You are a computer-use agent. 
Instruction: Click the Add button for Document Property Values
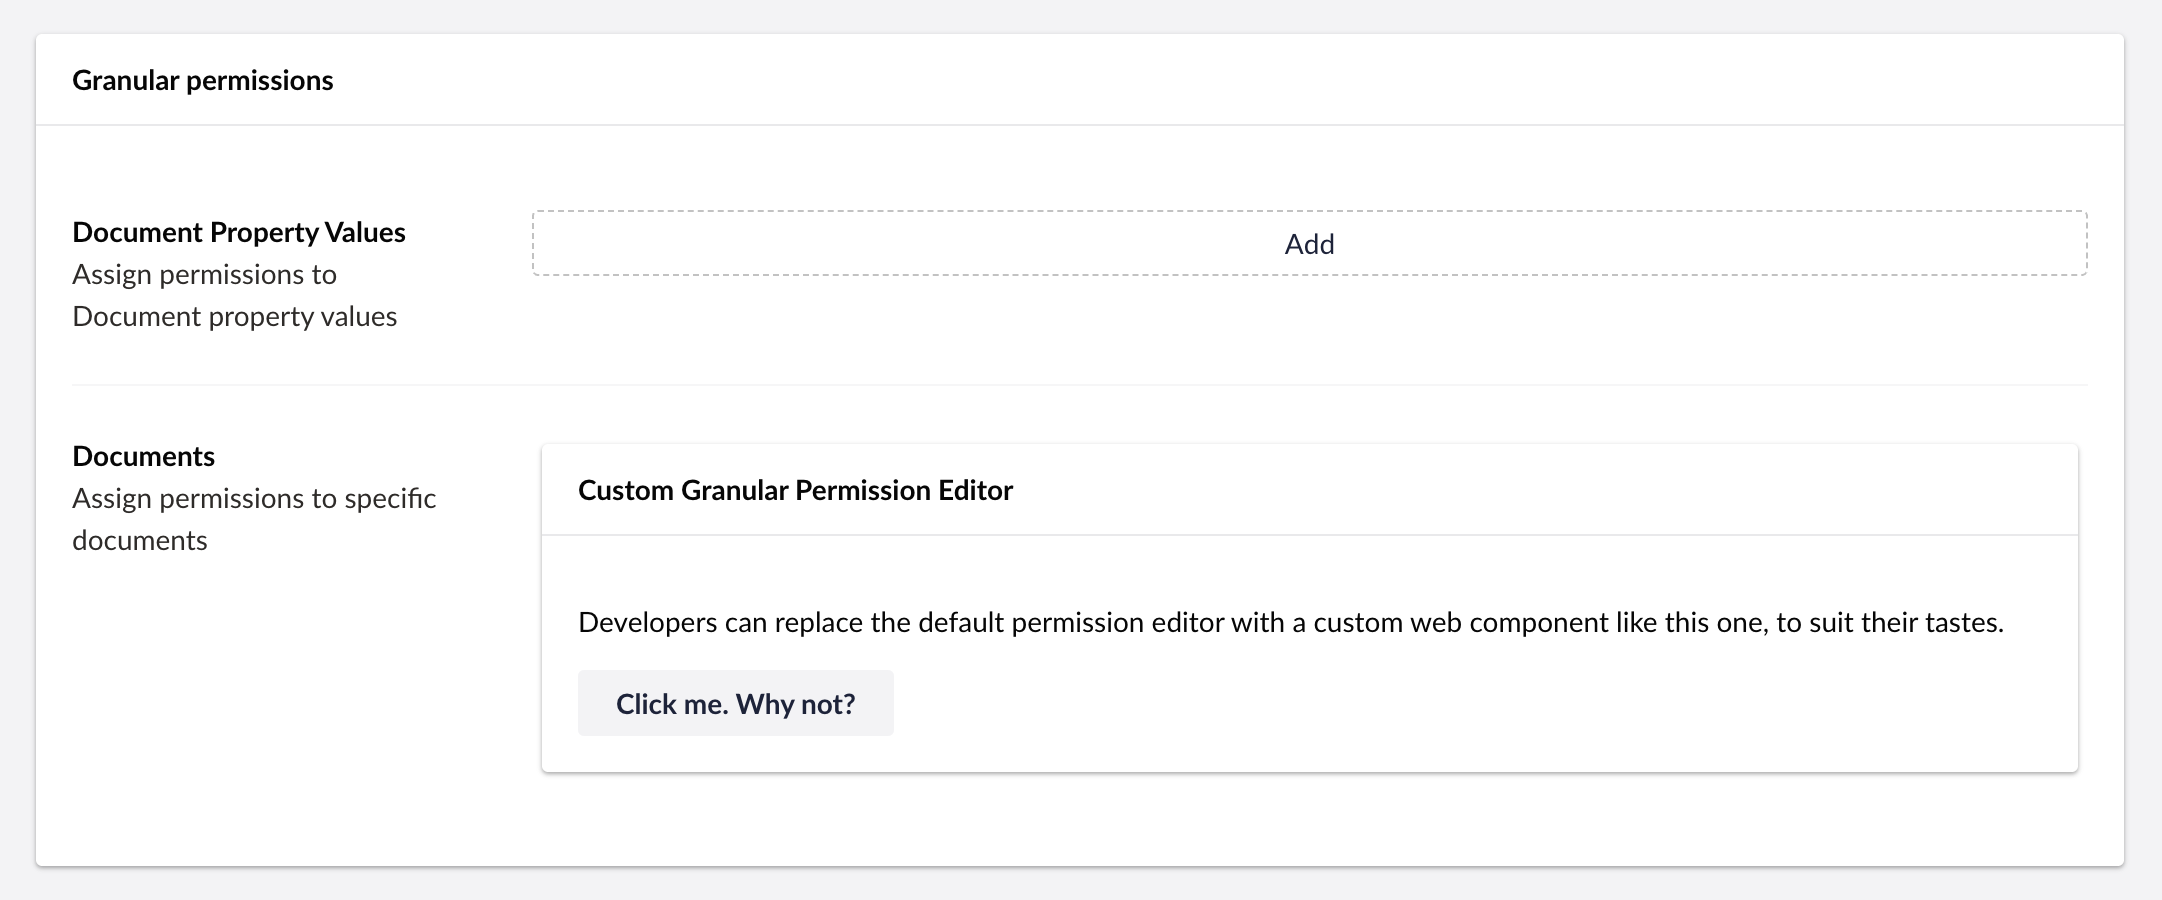pos(1309,243)
